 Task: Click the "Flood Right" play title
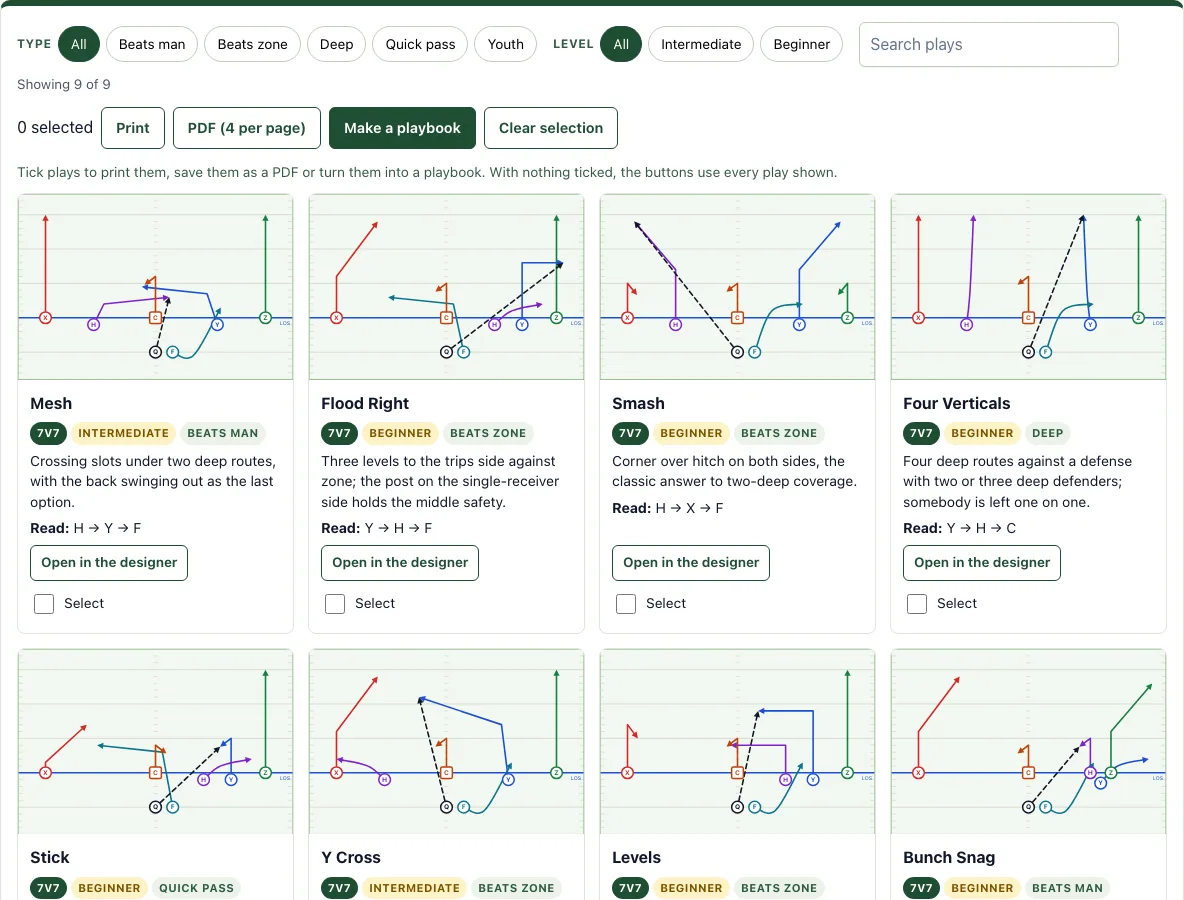coord(365,404)
